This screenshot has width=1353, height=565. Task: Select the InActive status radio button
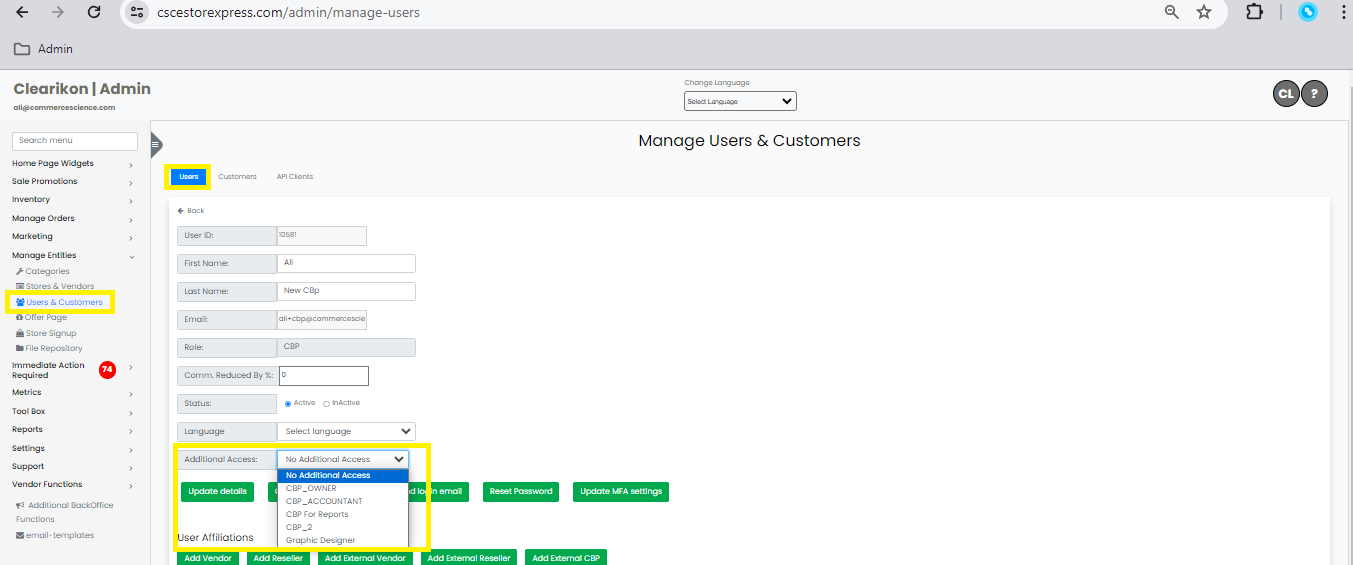(326, 403)
